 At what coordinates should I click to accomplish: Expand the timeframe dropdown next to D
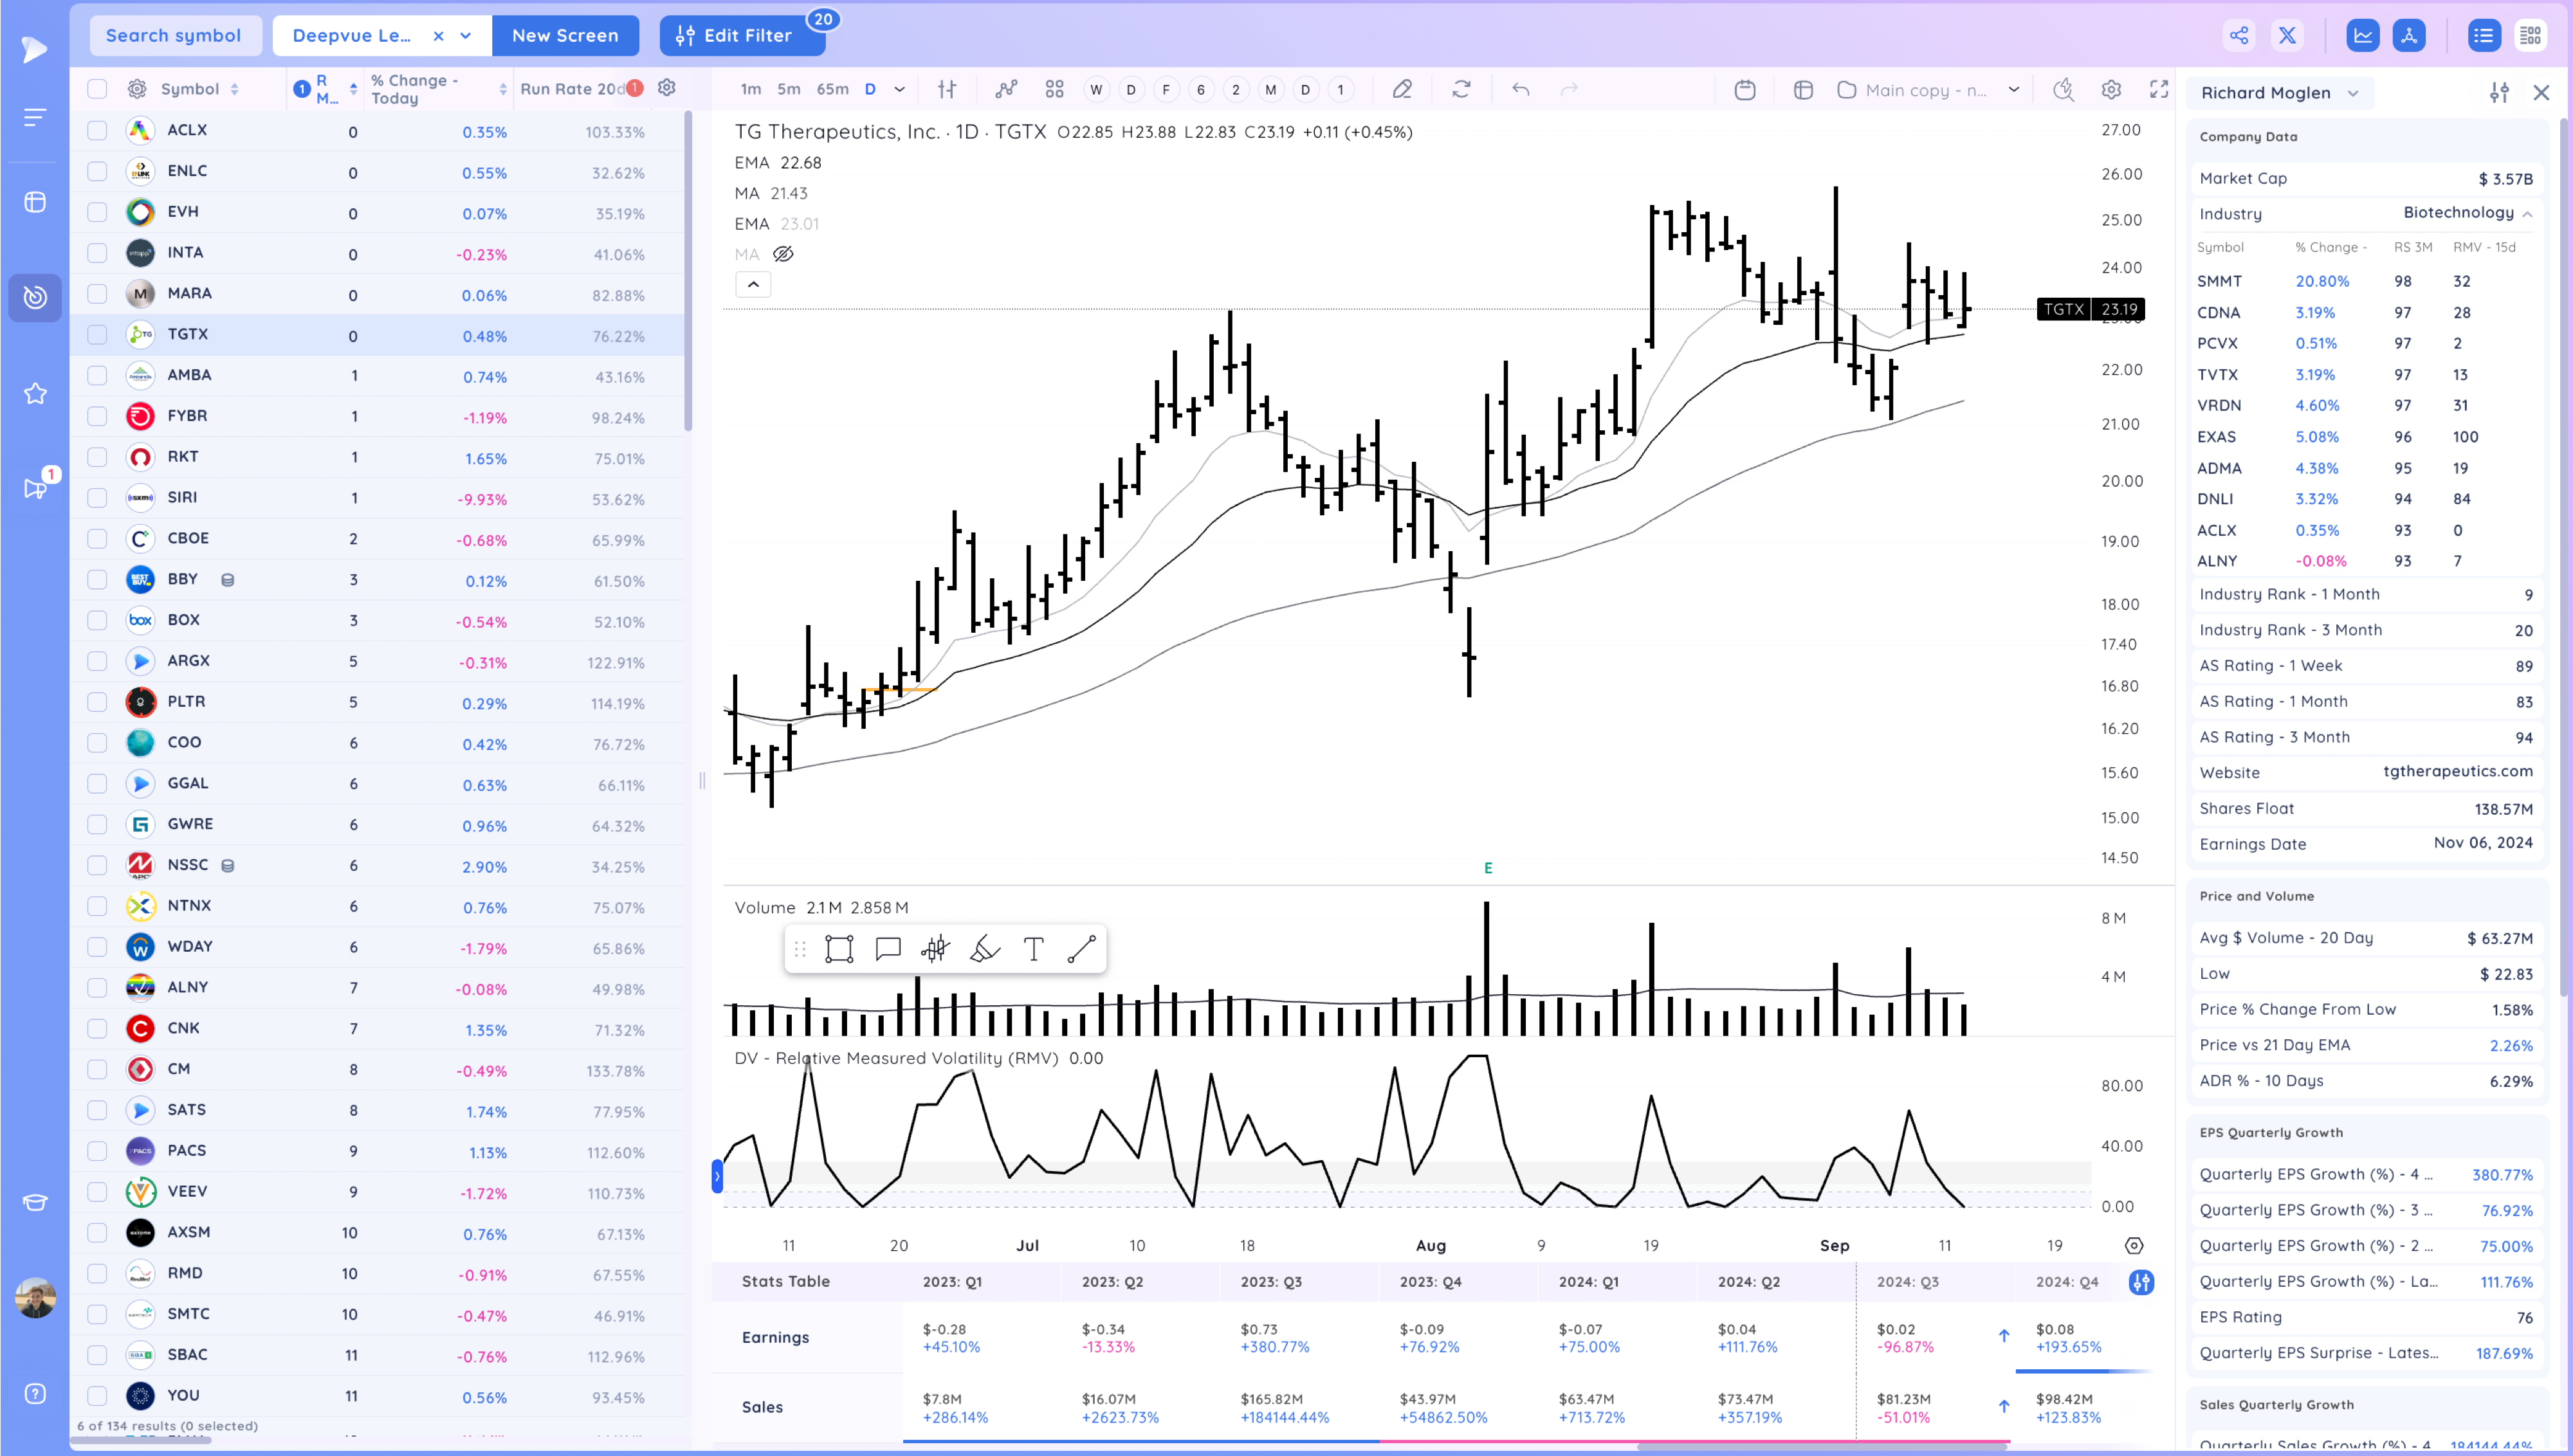pos(899,90)
